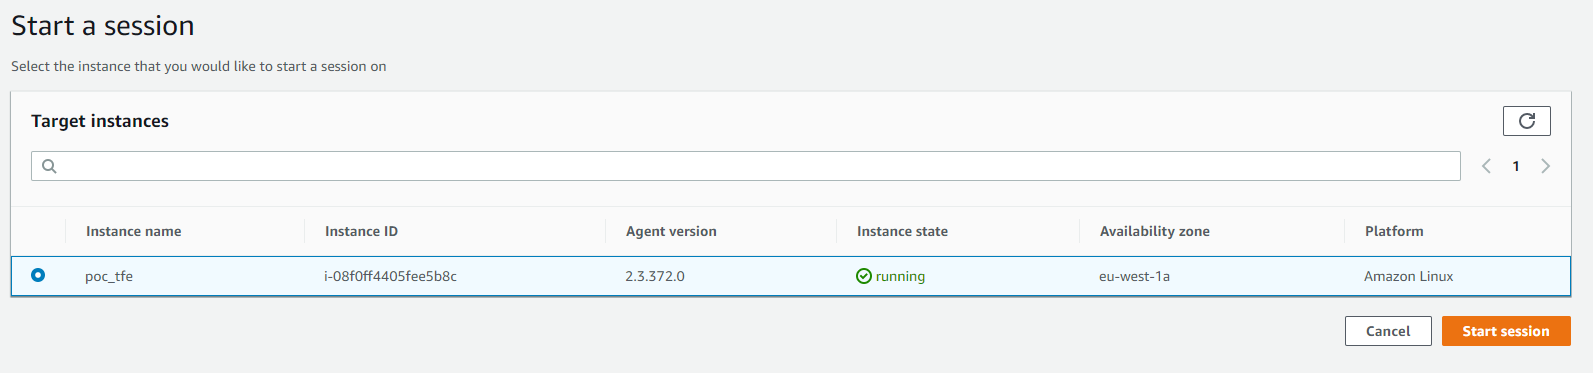Click the Availability zone column header
Screen dimensions: 1593x373
(x=1155, y=231)
